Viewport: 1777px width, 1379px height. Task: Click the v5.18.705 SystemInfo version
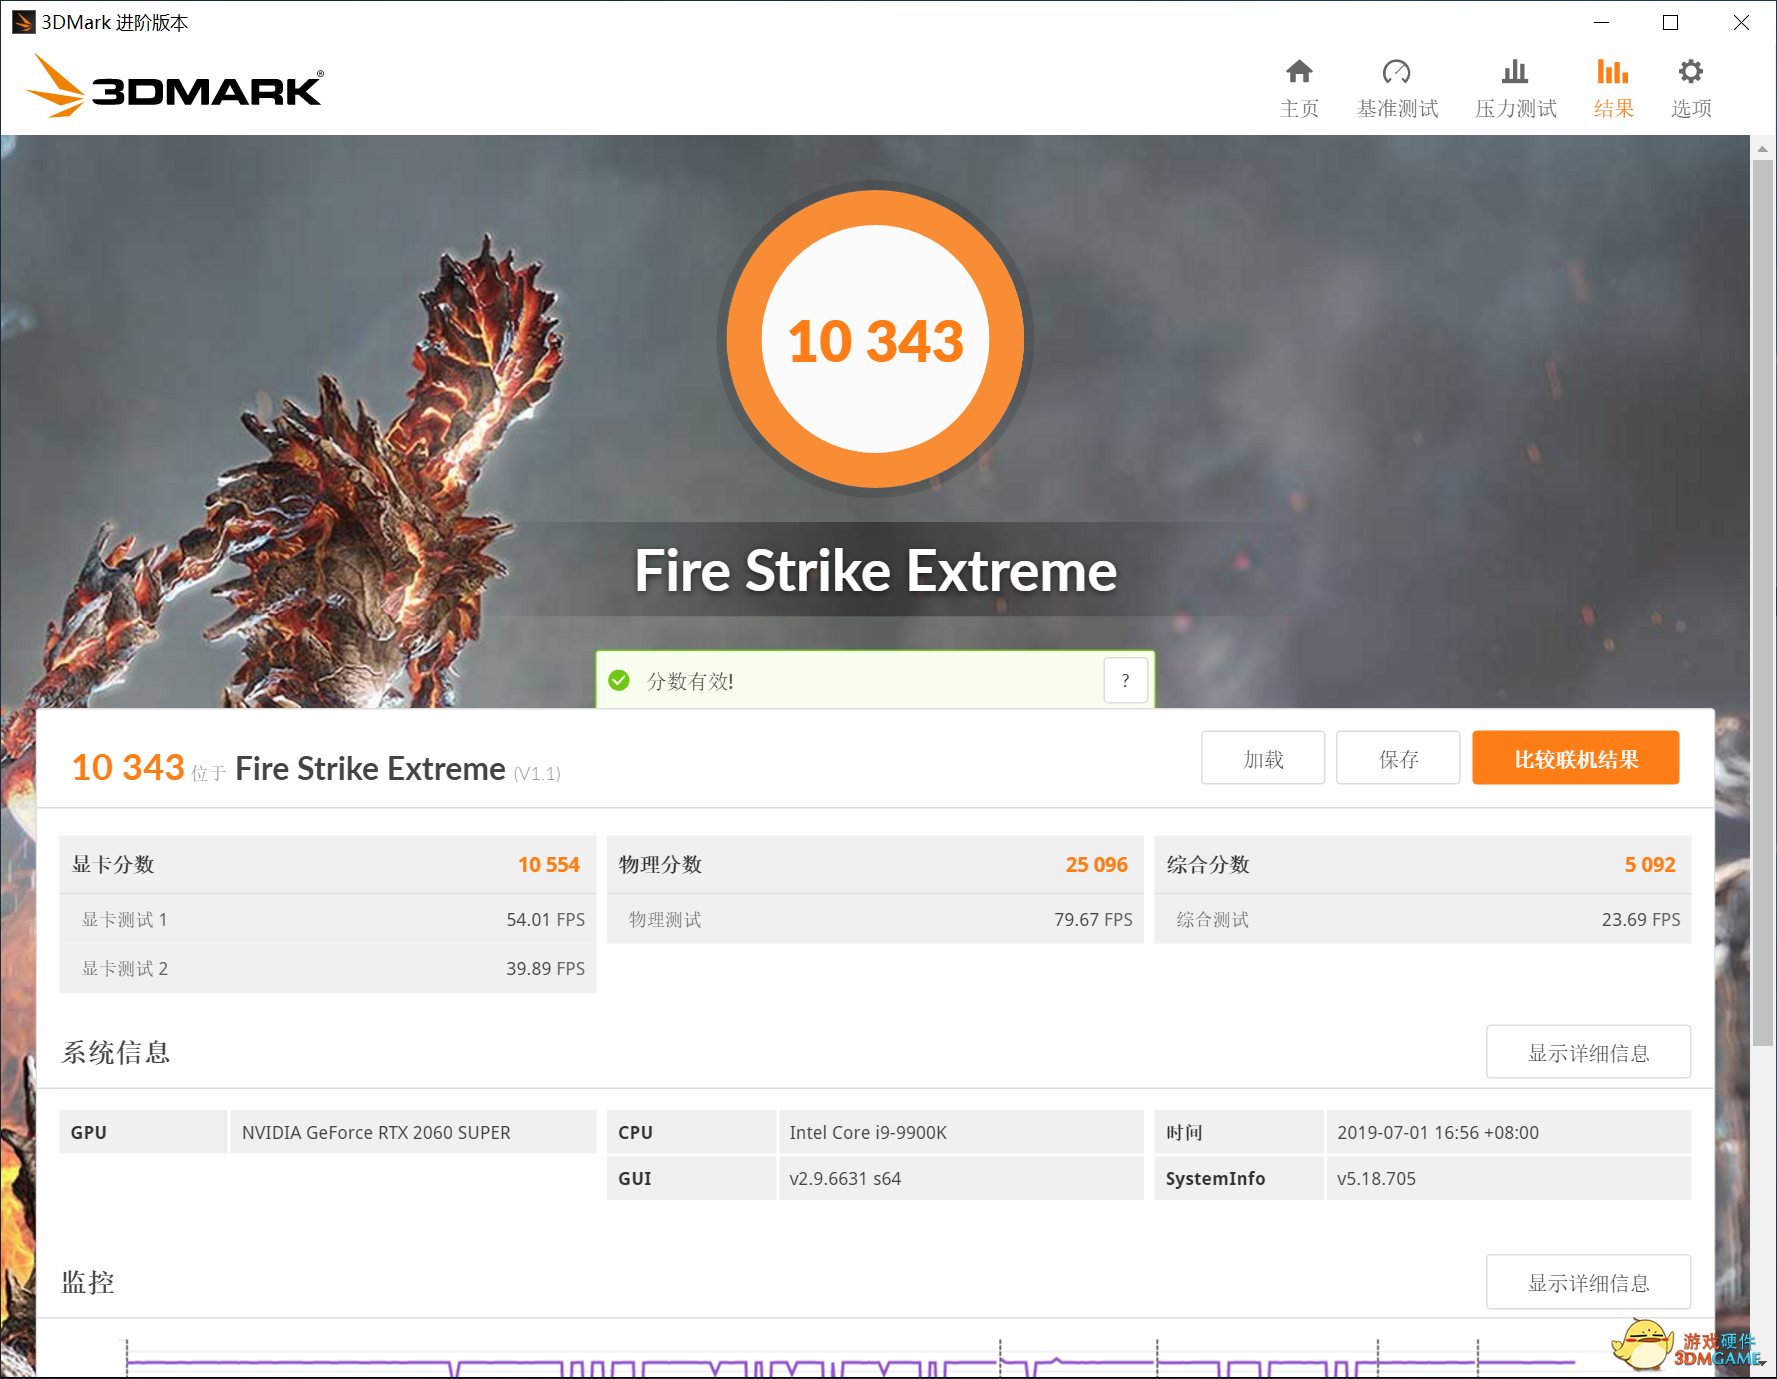pos(1376,1178)
